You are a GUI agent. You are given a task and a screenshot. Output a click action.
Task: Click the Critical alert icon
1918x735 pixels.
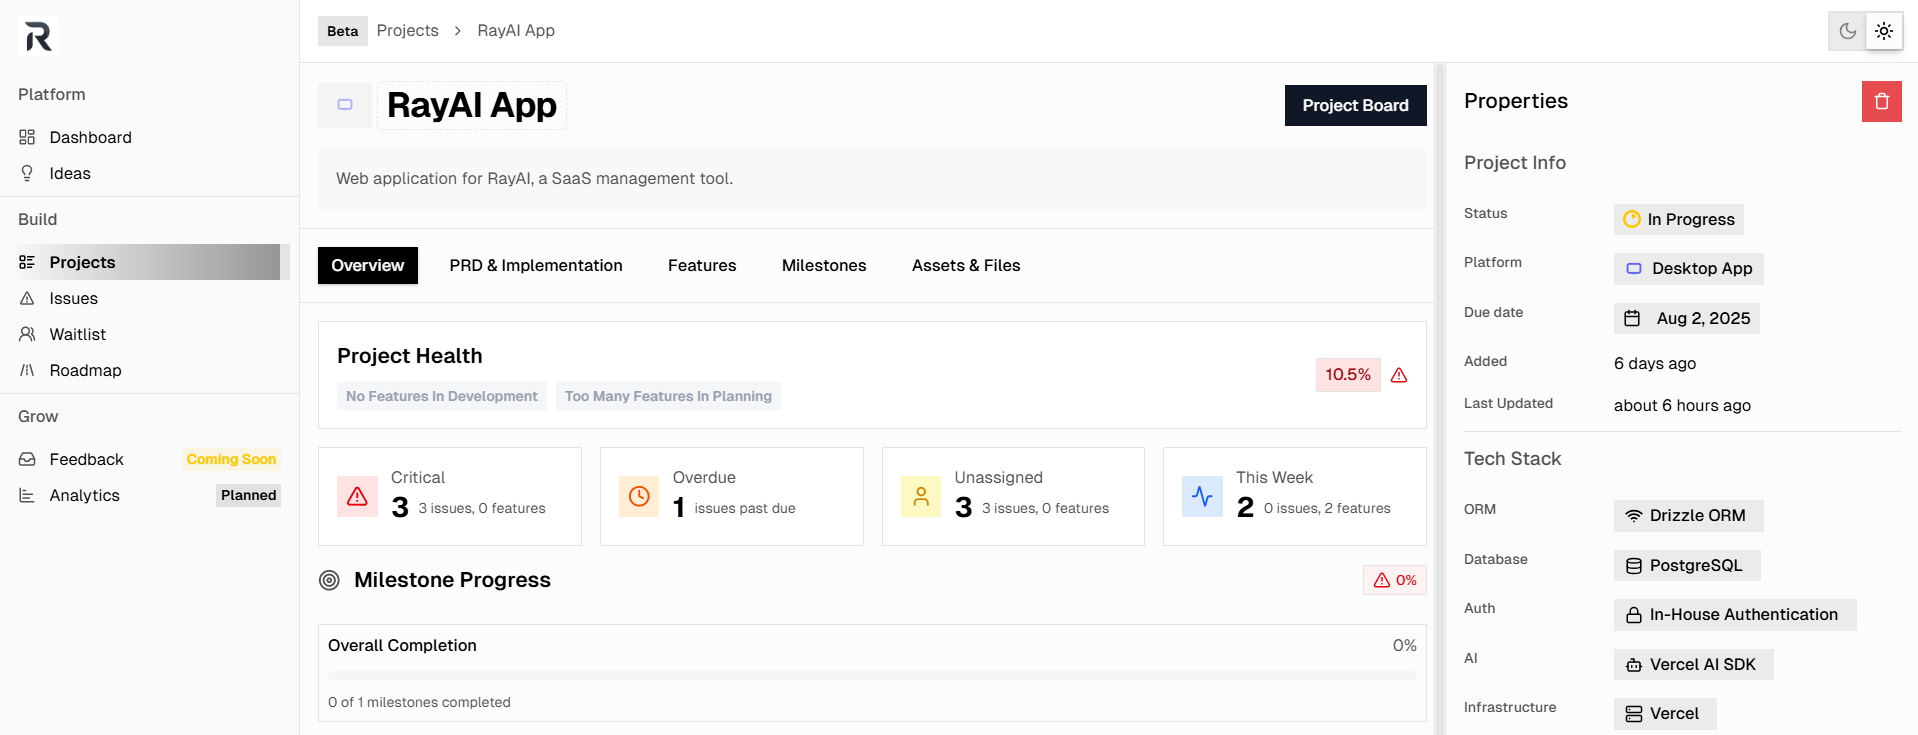357,496
